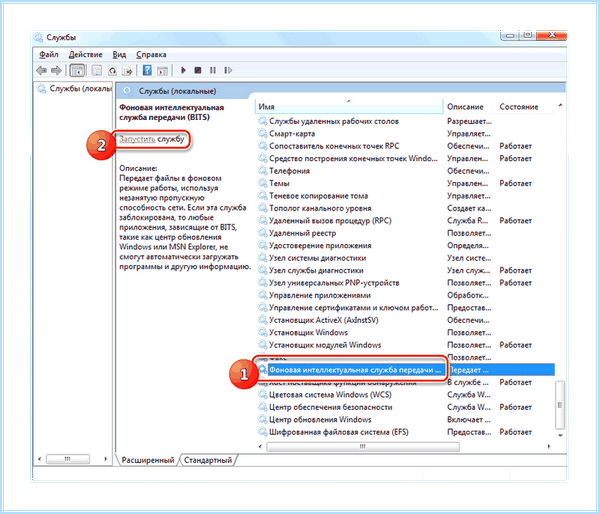The image size is (600, 514).
Task: Click right scroll arrow of services list
Action: click(549, 447)
